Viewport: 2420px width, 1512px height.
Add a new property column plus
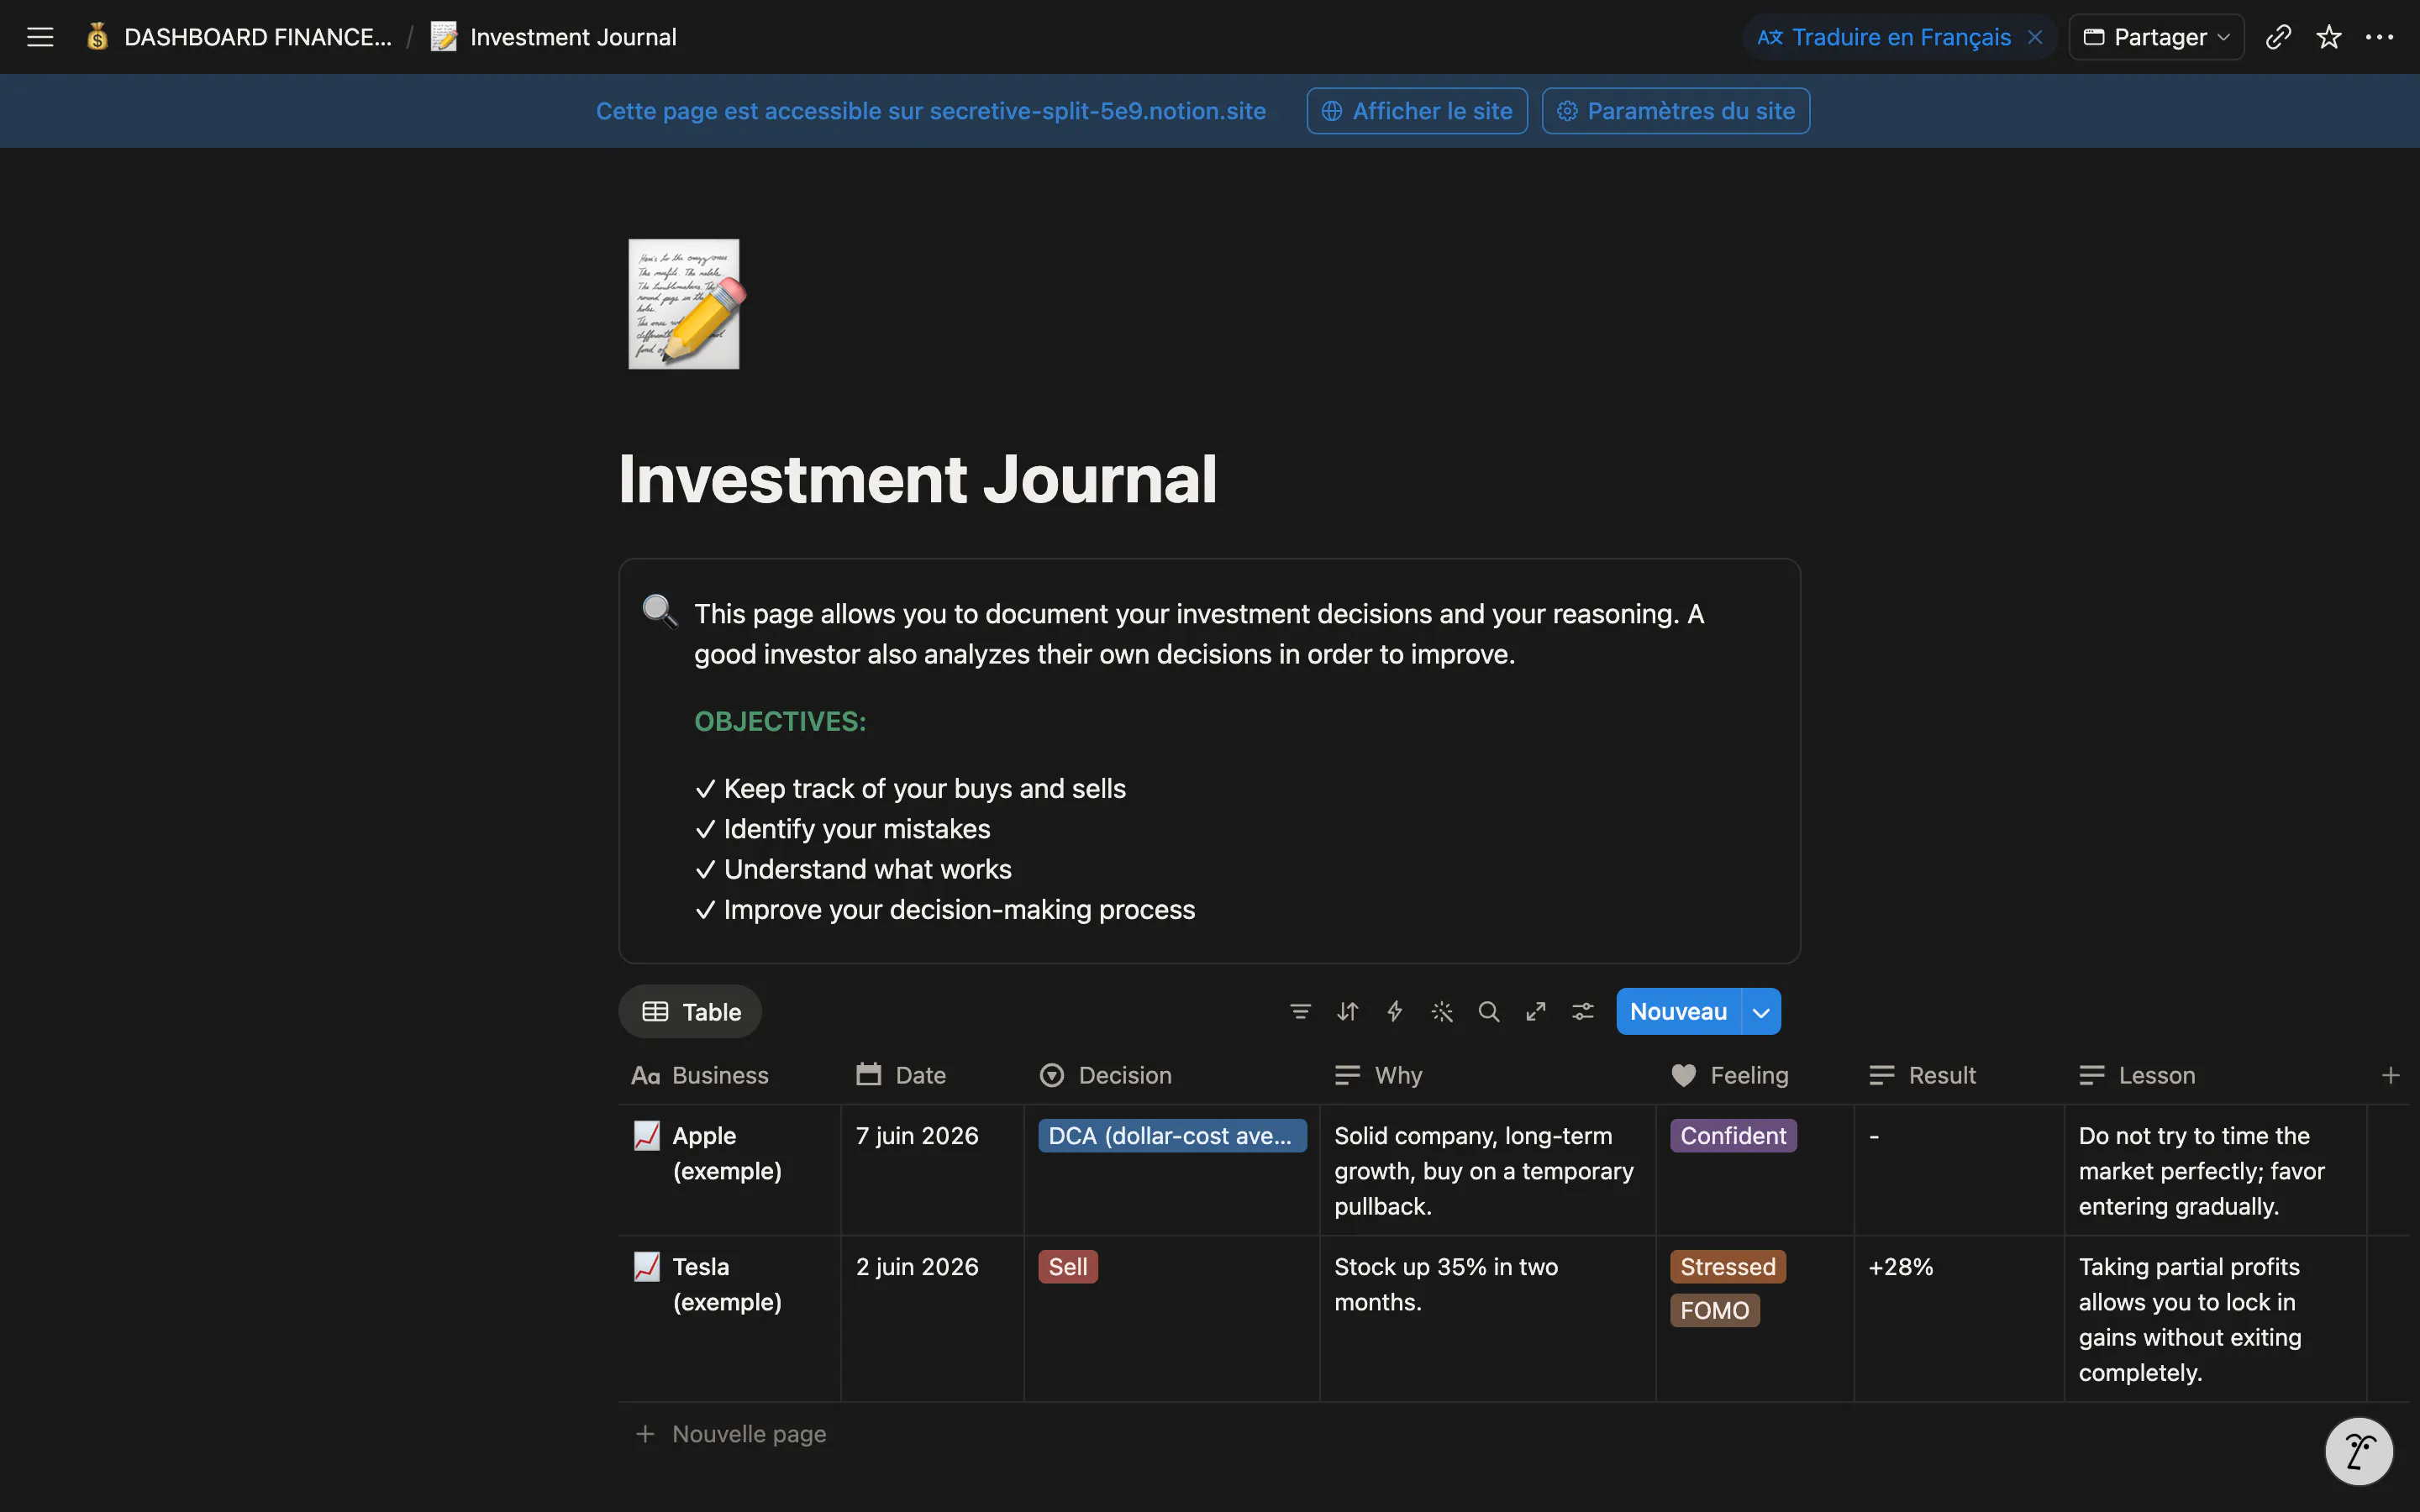[2391, 1075]
